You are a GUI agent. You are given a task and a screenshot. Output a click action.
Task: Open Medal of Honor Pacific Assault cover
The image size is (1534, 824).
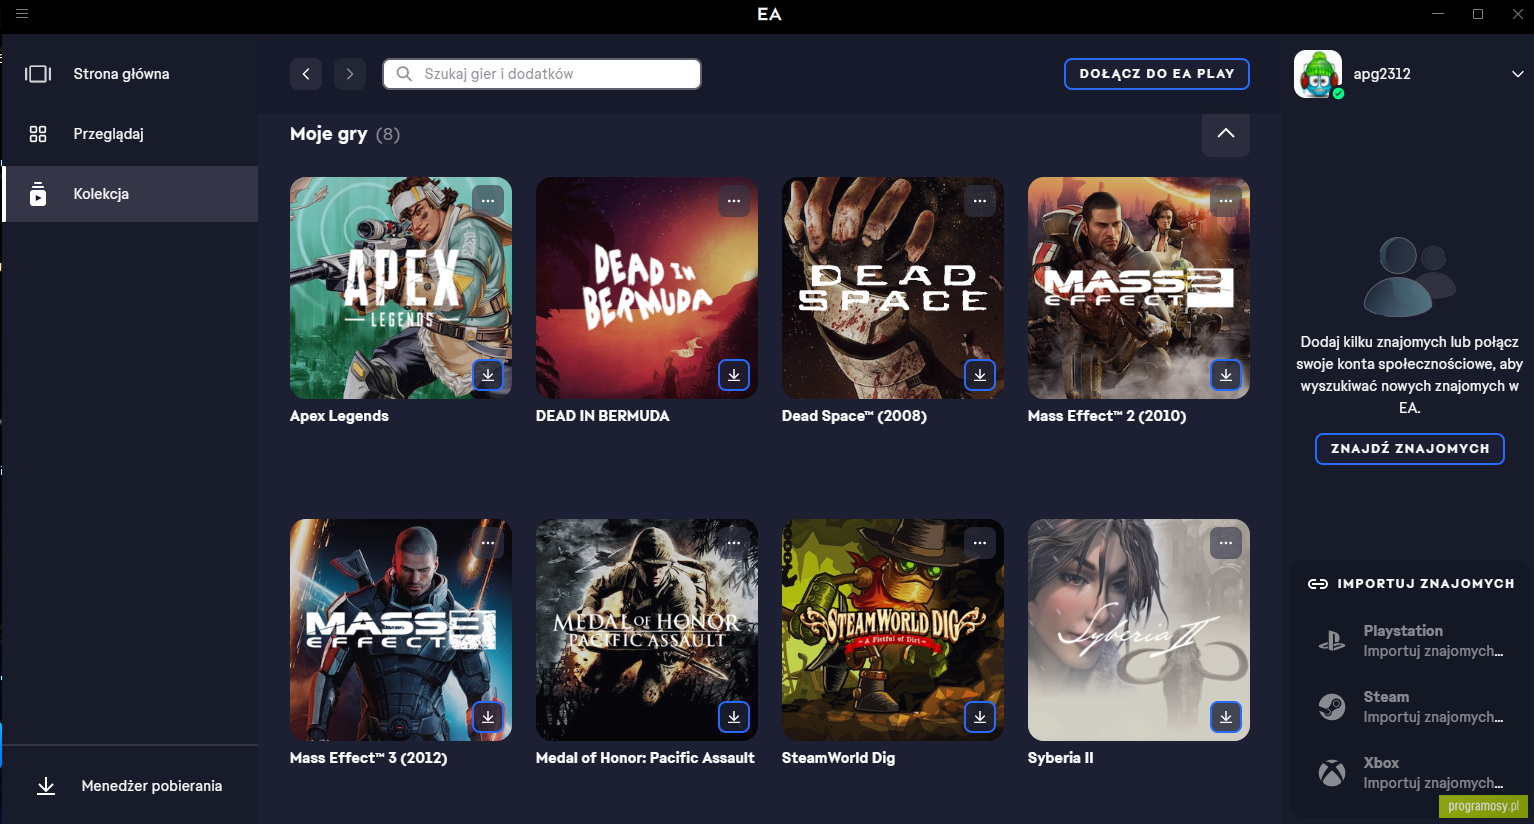(x=647, y=630)
